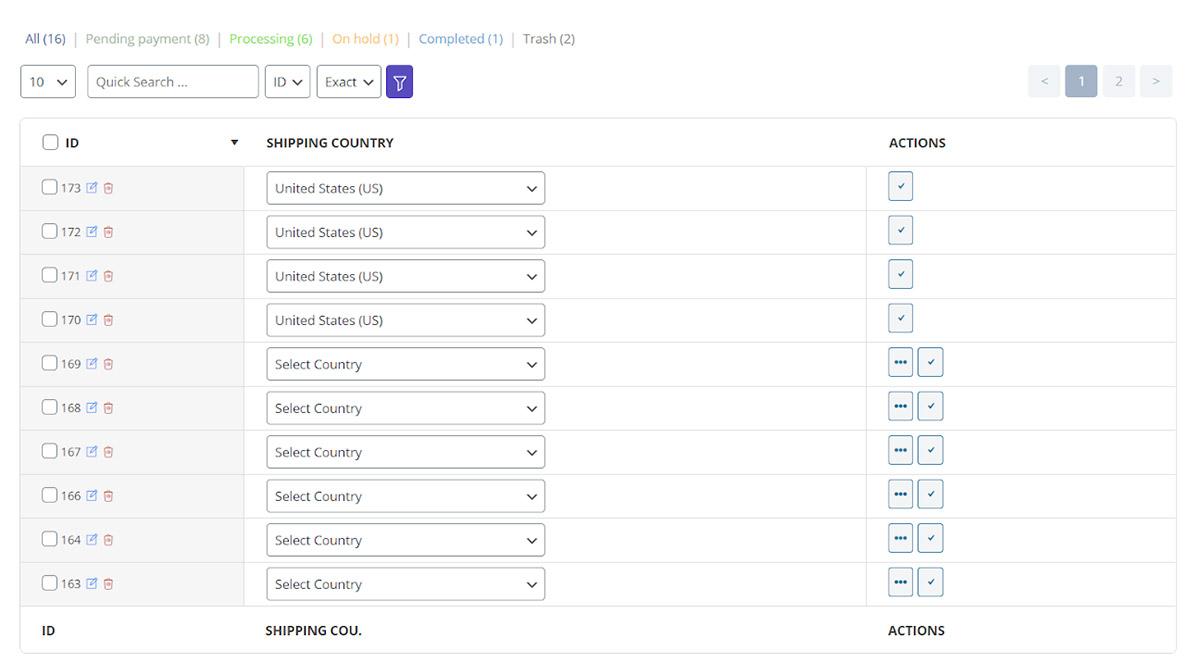
Task: Click the trash icon for order 172
Action: [108, 232]
